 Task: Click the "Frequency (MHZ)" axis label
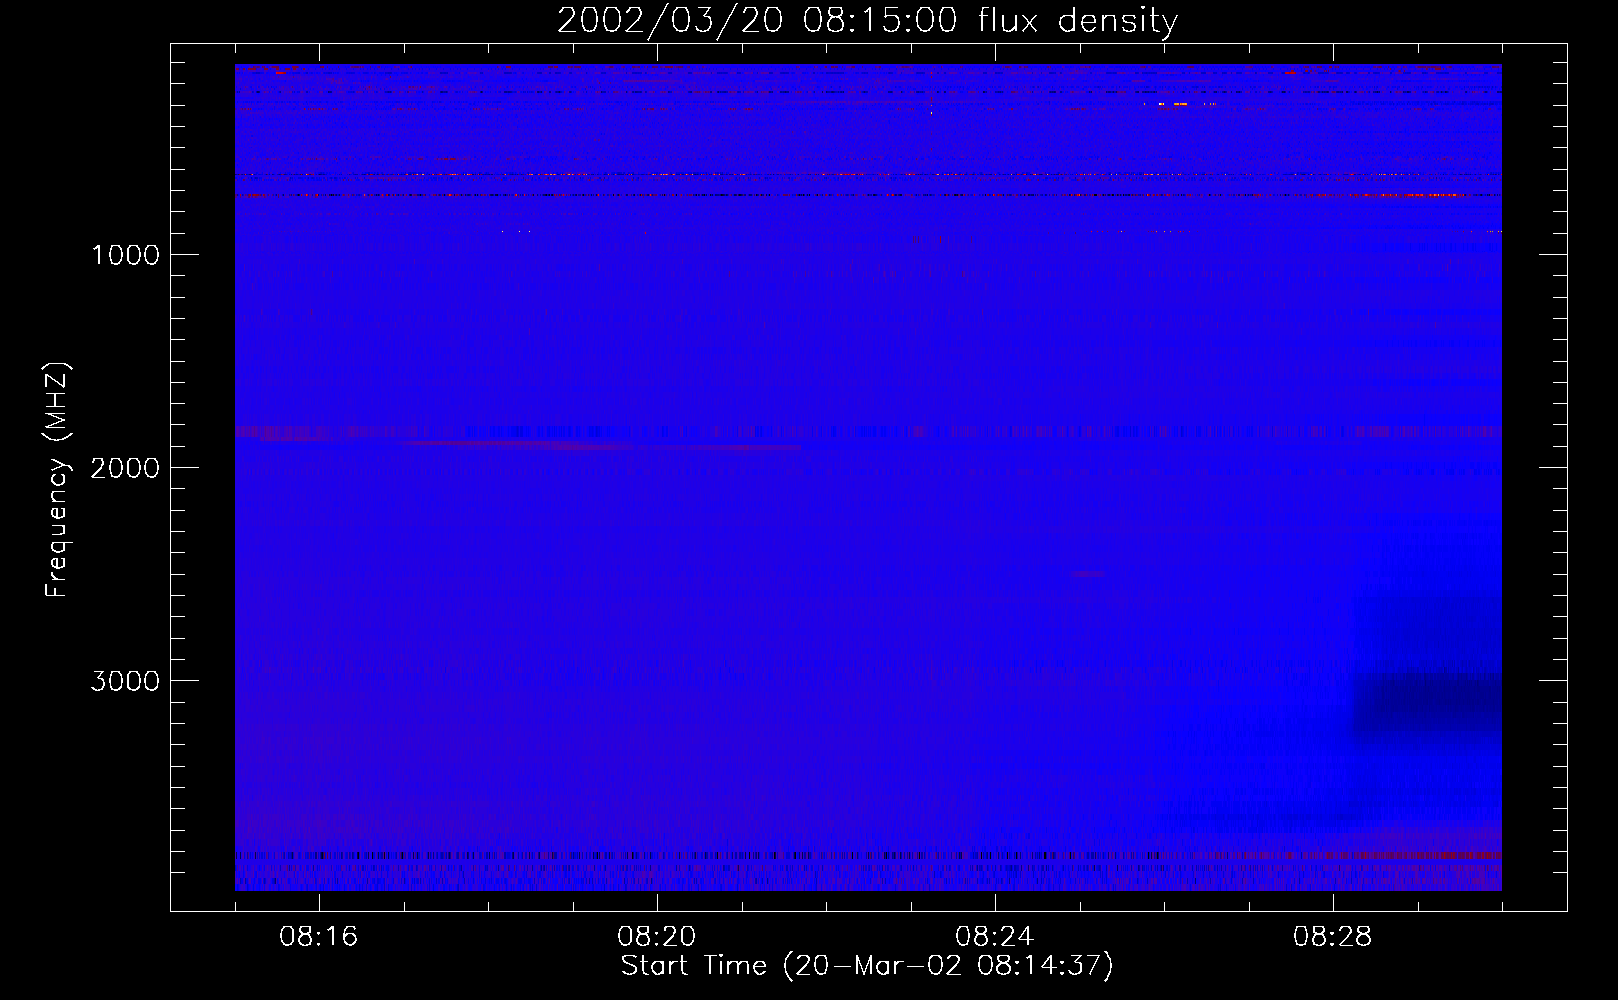57,479
